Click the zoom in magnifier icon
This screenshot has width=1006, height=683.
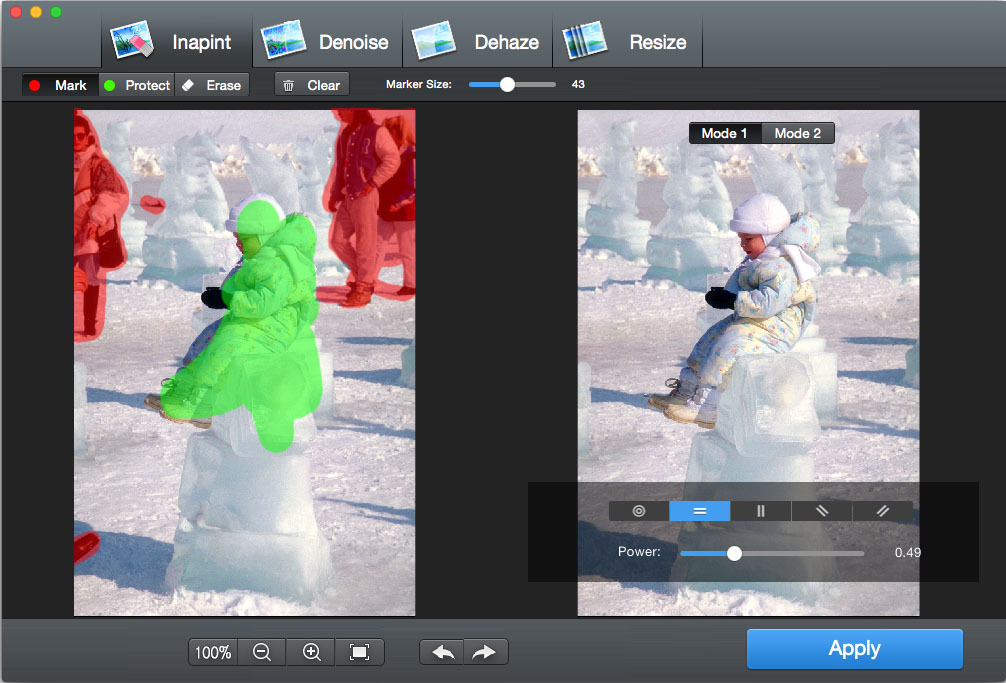pos(311,652)
